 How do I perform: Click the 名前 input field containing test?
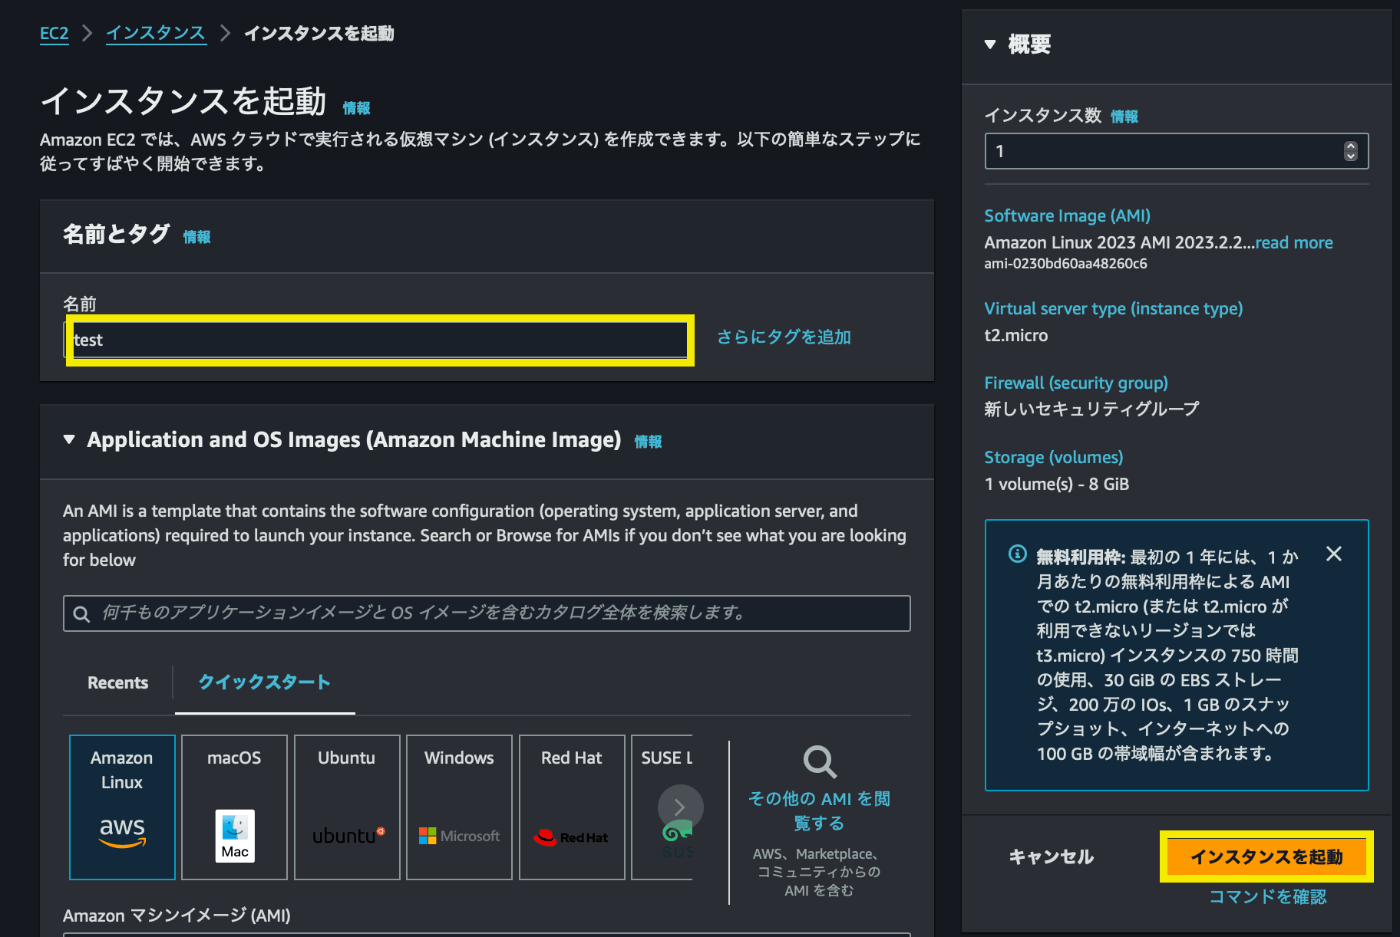[380, 340]
